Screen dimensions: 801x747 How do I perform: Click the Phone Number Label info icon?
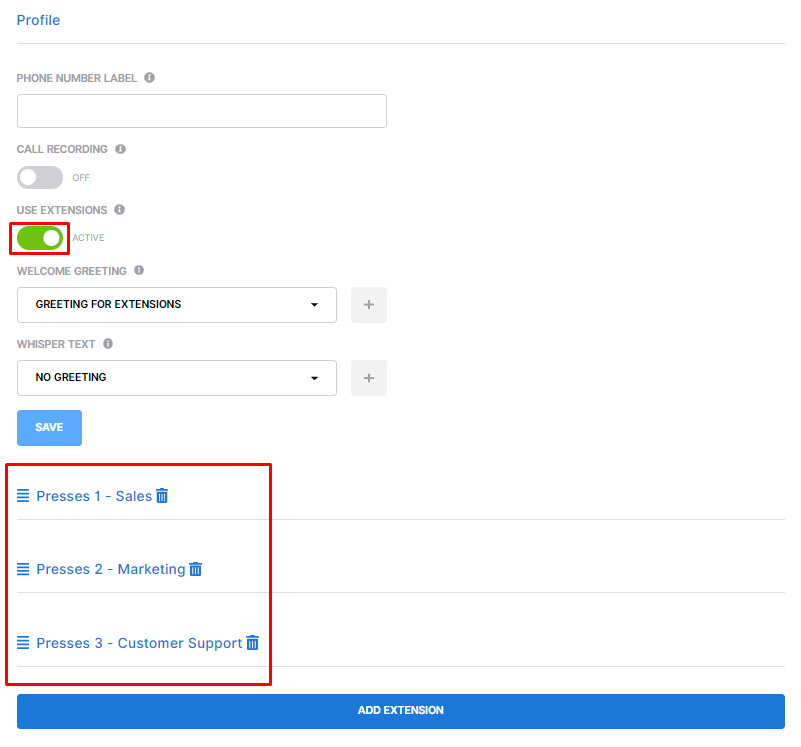point(149,78)
